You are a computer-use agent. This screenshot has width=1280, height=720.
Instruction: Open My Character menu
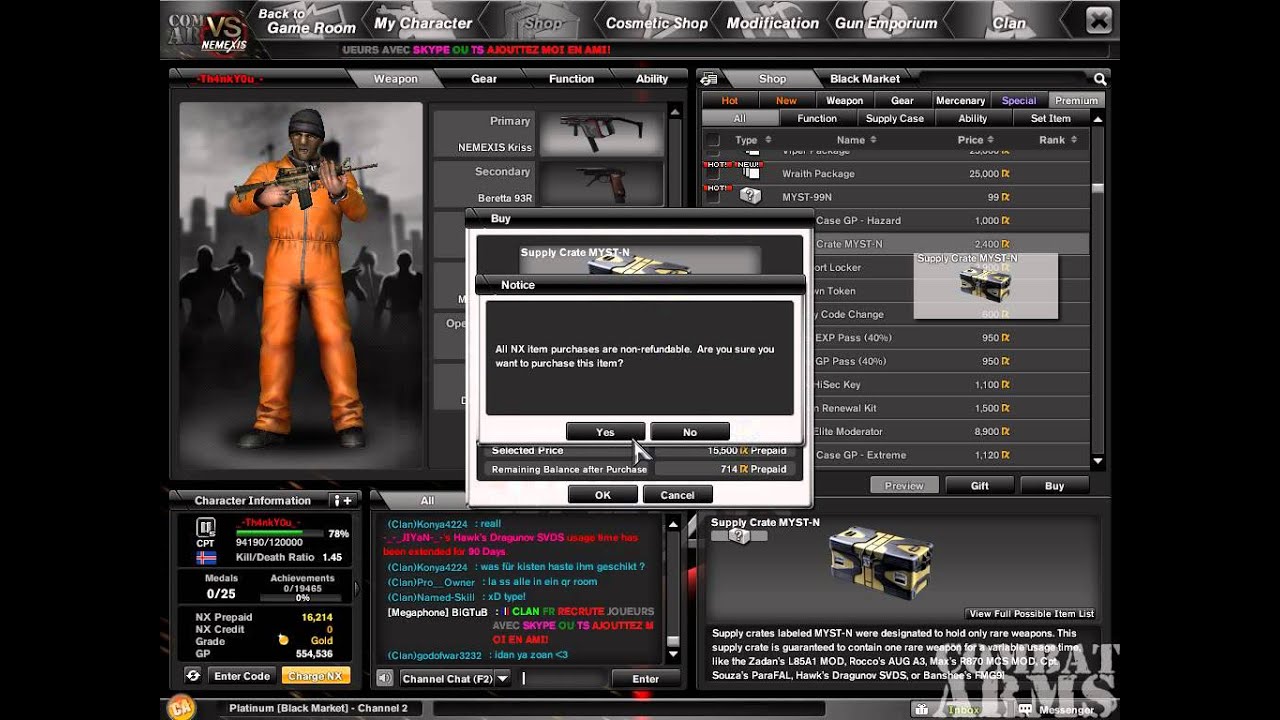tap(423, 23)
